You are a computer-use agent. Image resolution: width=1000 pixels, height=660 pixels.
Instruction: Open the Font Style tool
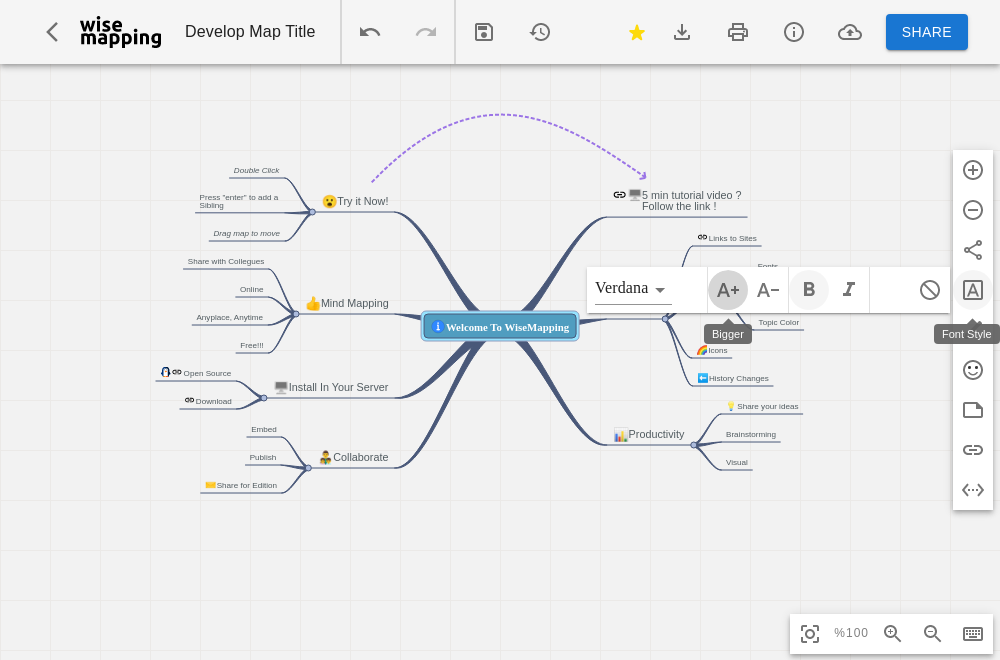973,290
